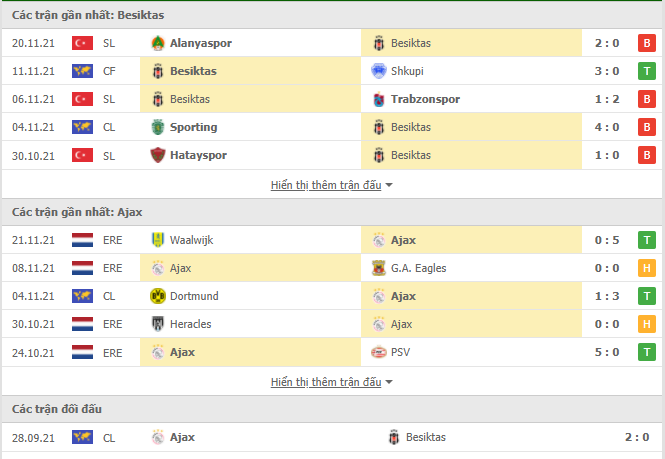This screenshot has height=459, width=665.
Task: Click the red B badge for Alanyaspor match
Action: tap(647, 43)
